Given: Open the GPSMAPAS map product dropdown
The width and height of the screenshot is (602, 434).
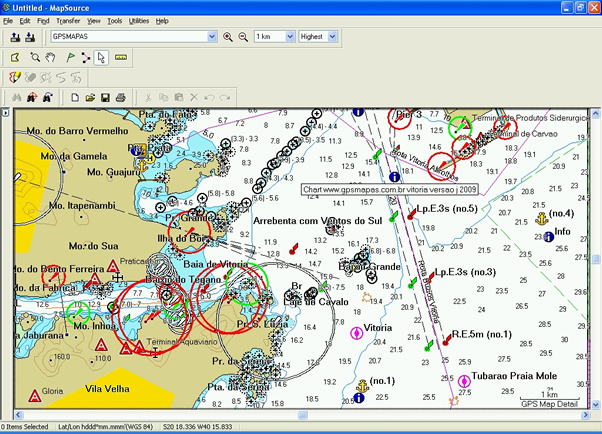Looking at the screenshot, I should pos(213,37).
